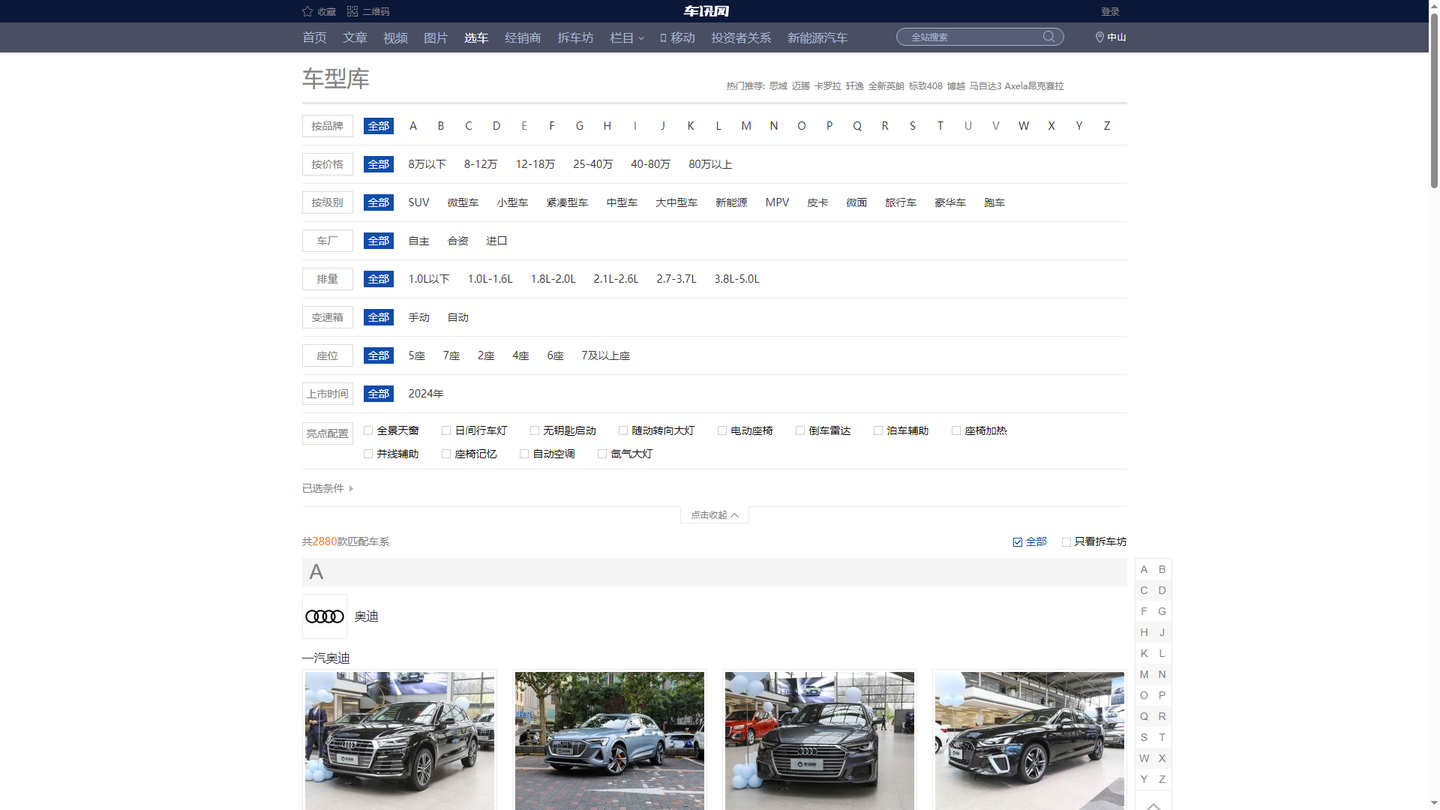Image resolution: width=1440 pixels, height=810 pixels.
Task: Click 全部 button in 按价格 row
Action: click(x=378, y=164)
